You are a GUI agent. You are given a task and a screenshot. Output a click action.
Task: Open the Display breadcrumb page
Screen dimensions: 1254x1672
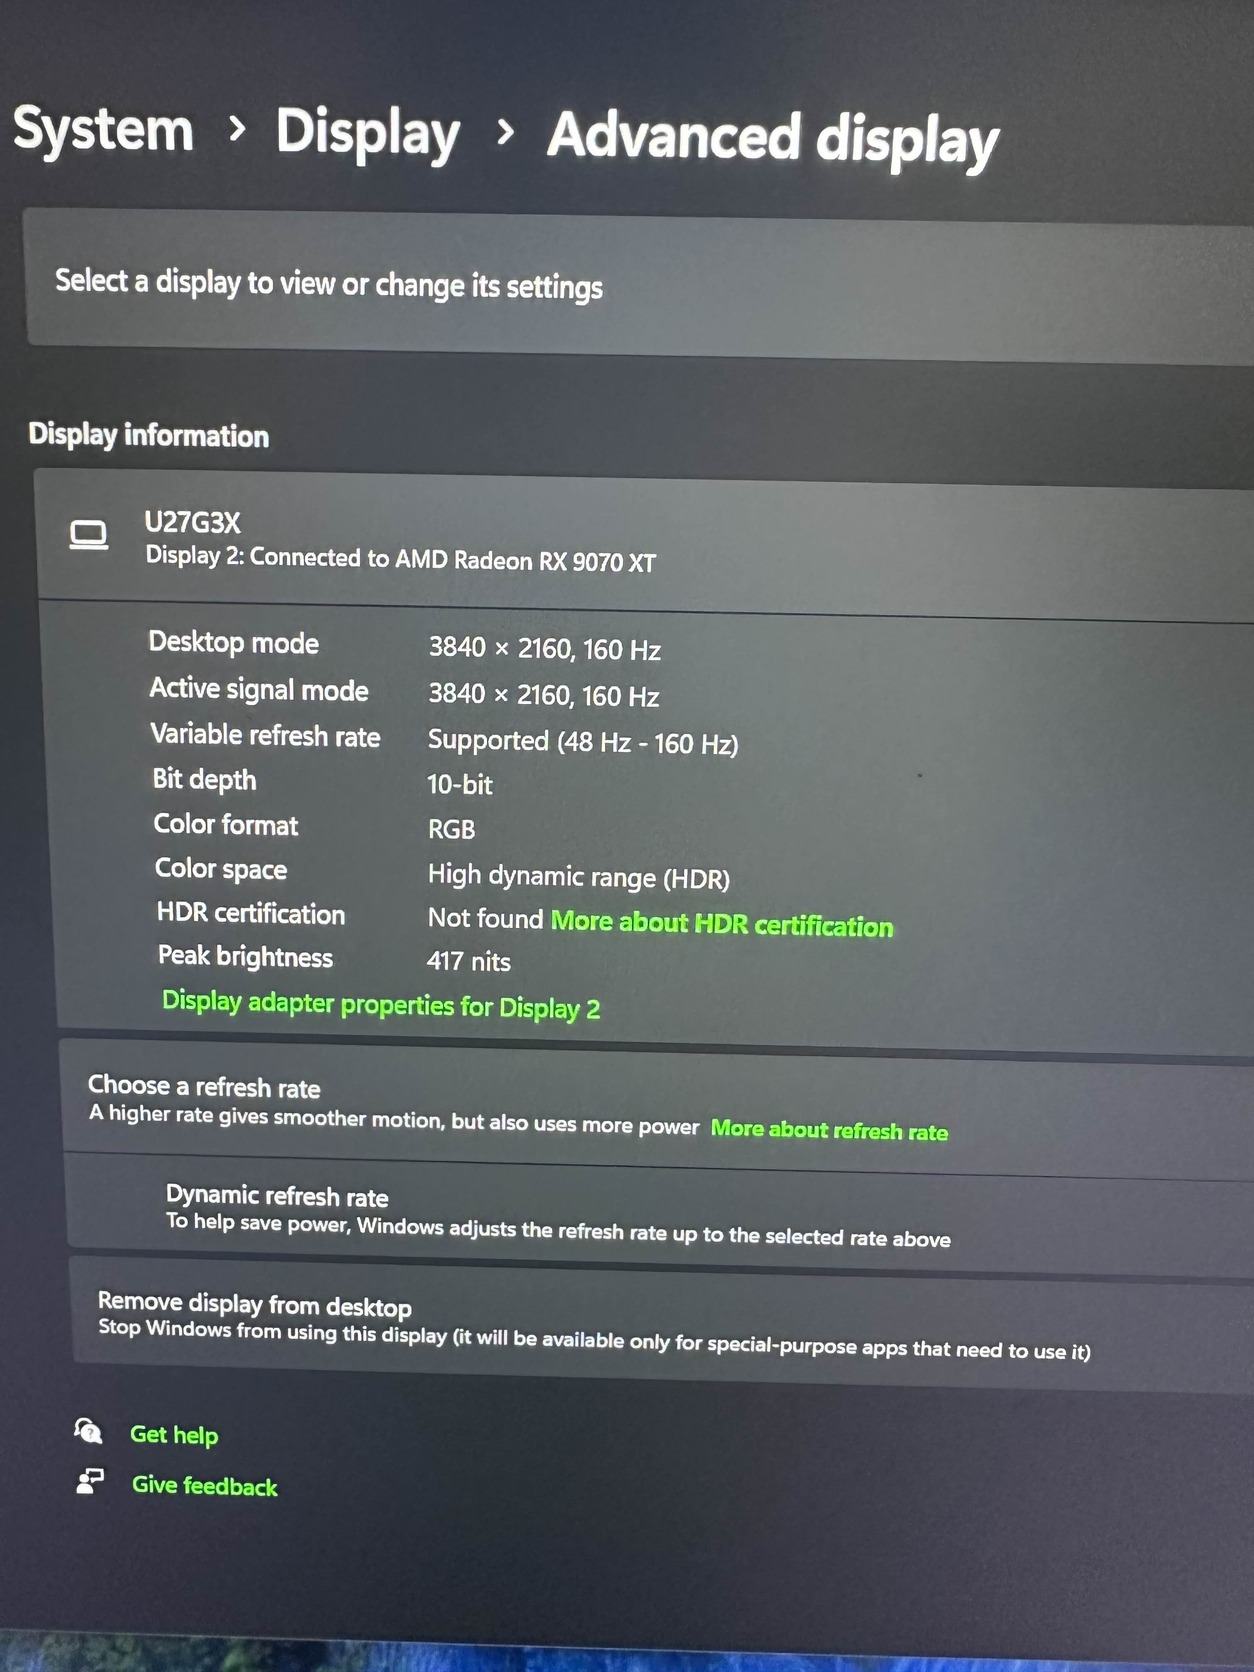368,132
